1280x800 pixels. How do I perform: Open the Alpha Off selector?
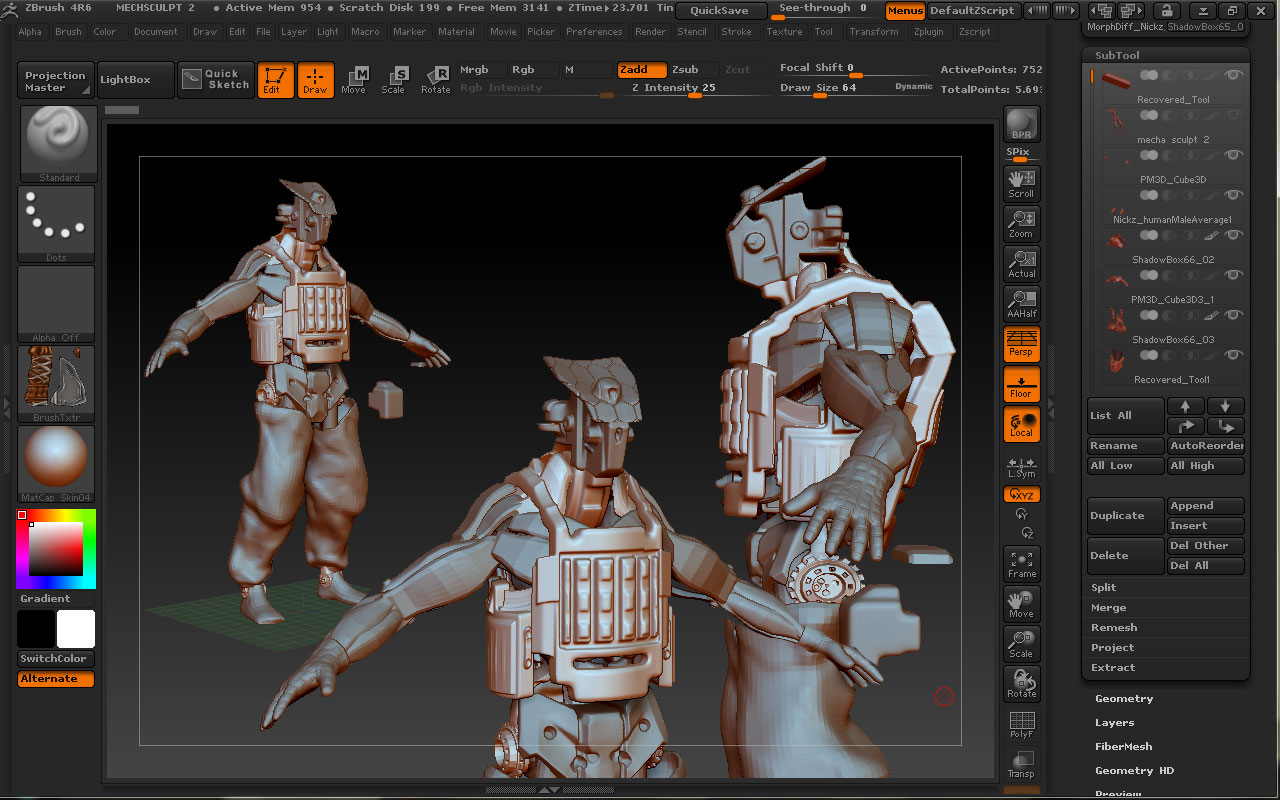pos(57,304)
